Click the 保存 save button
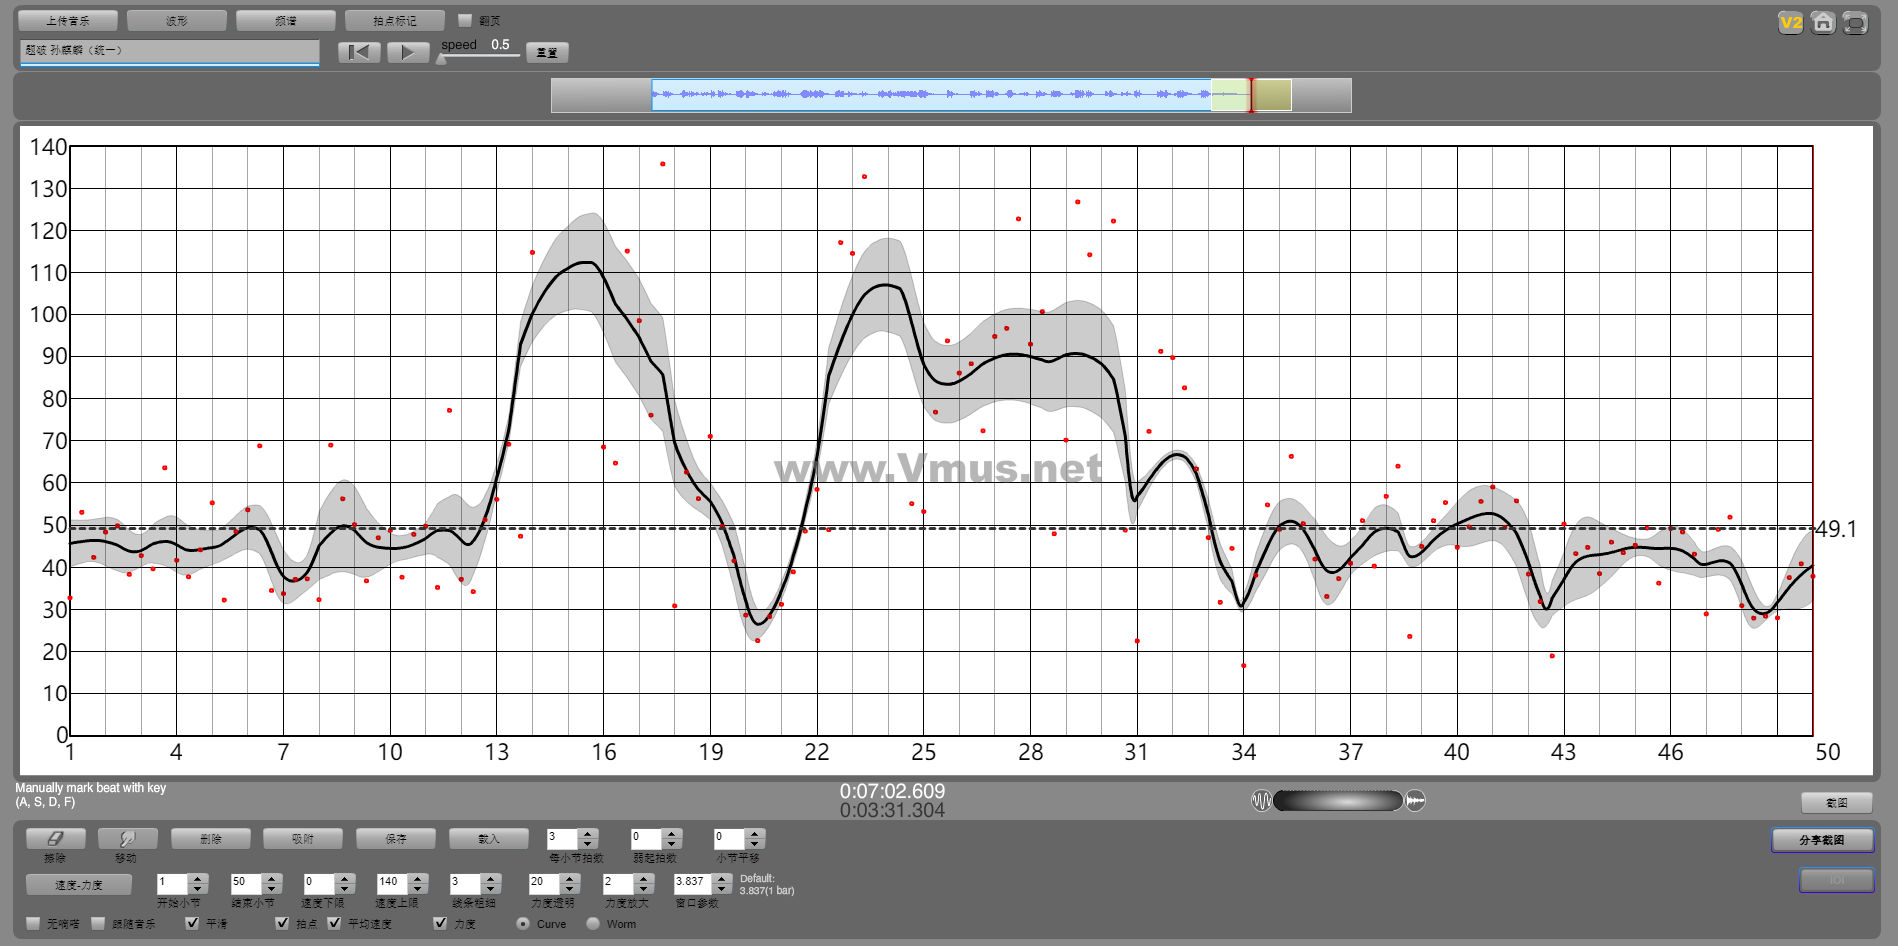The image size is (1898, 946). [396, 839]
